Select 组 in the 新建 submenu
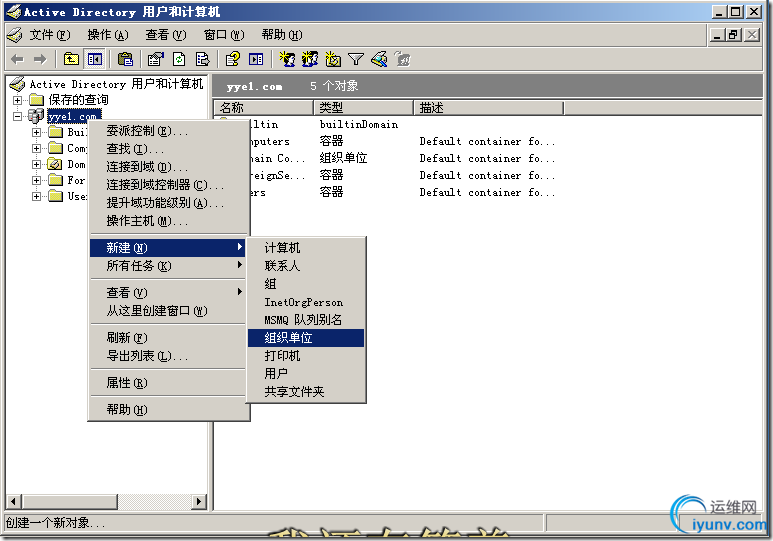This screenshot has width=773, height=541. (x=306, y=284)
